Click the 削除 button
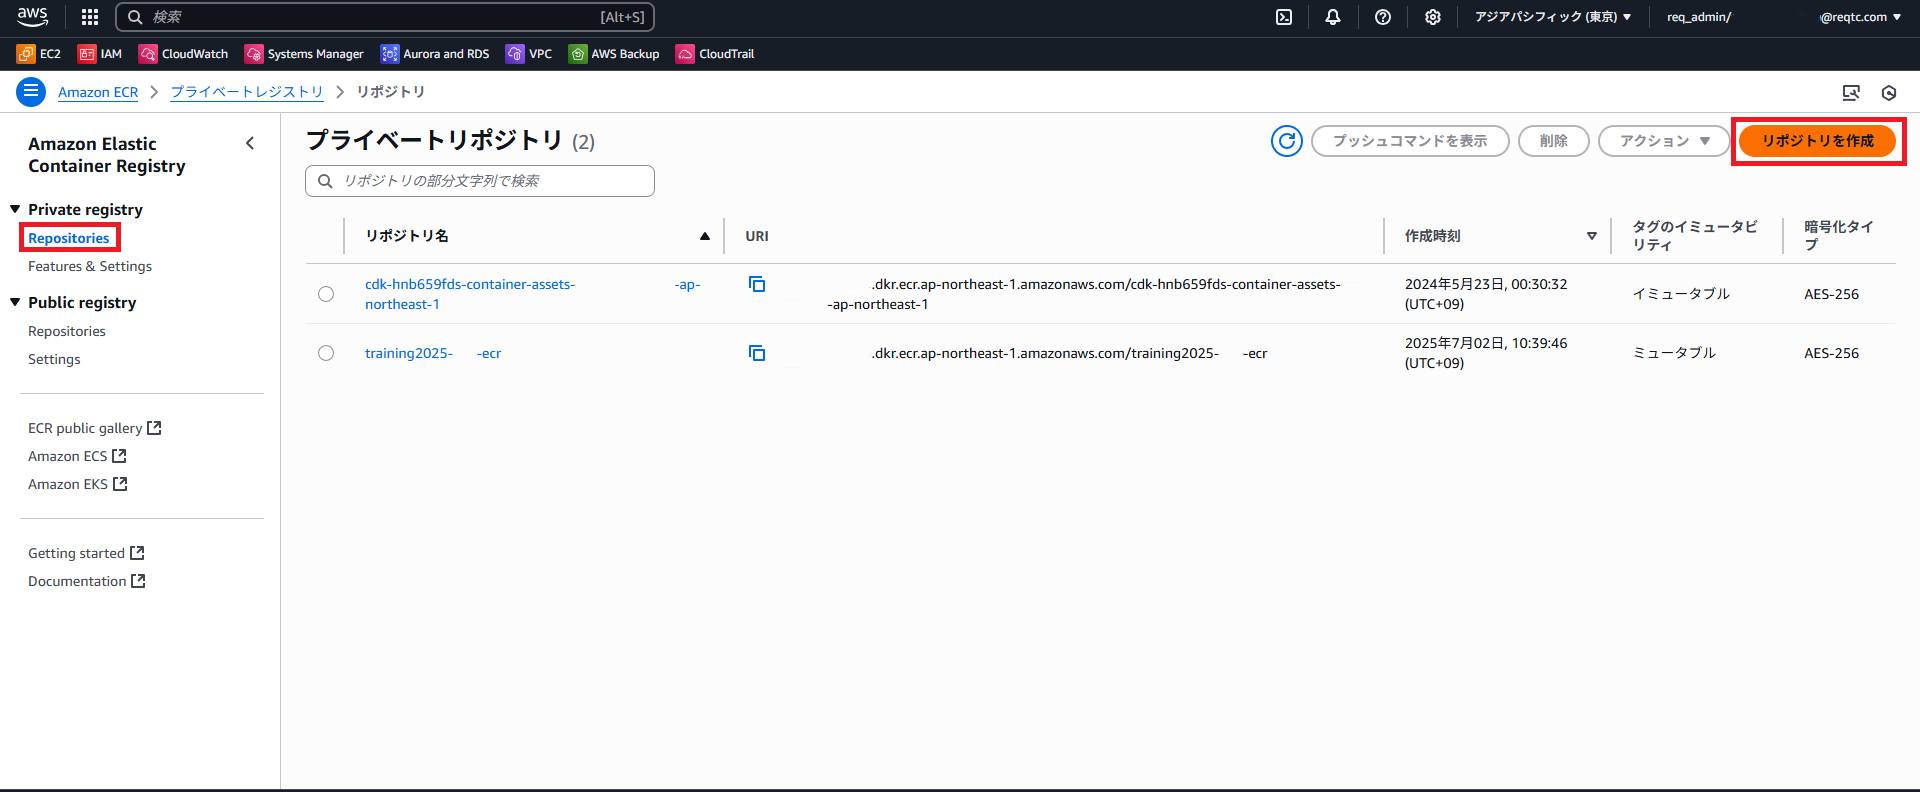The height and width of the screenshot is (792, 1920). (x=1554, y=141)
